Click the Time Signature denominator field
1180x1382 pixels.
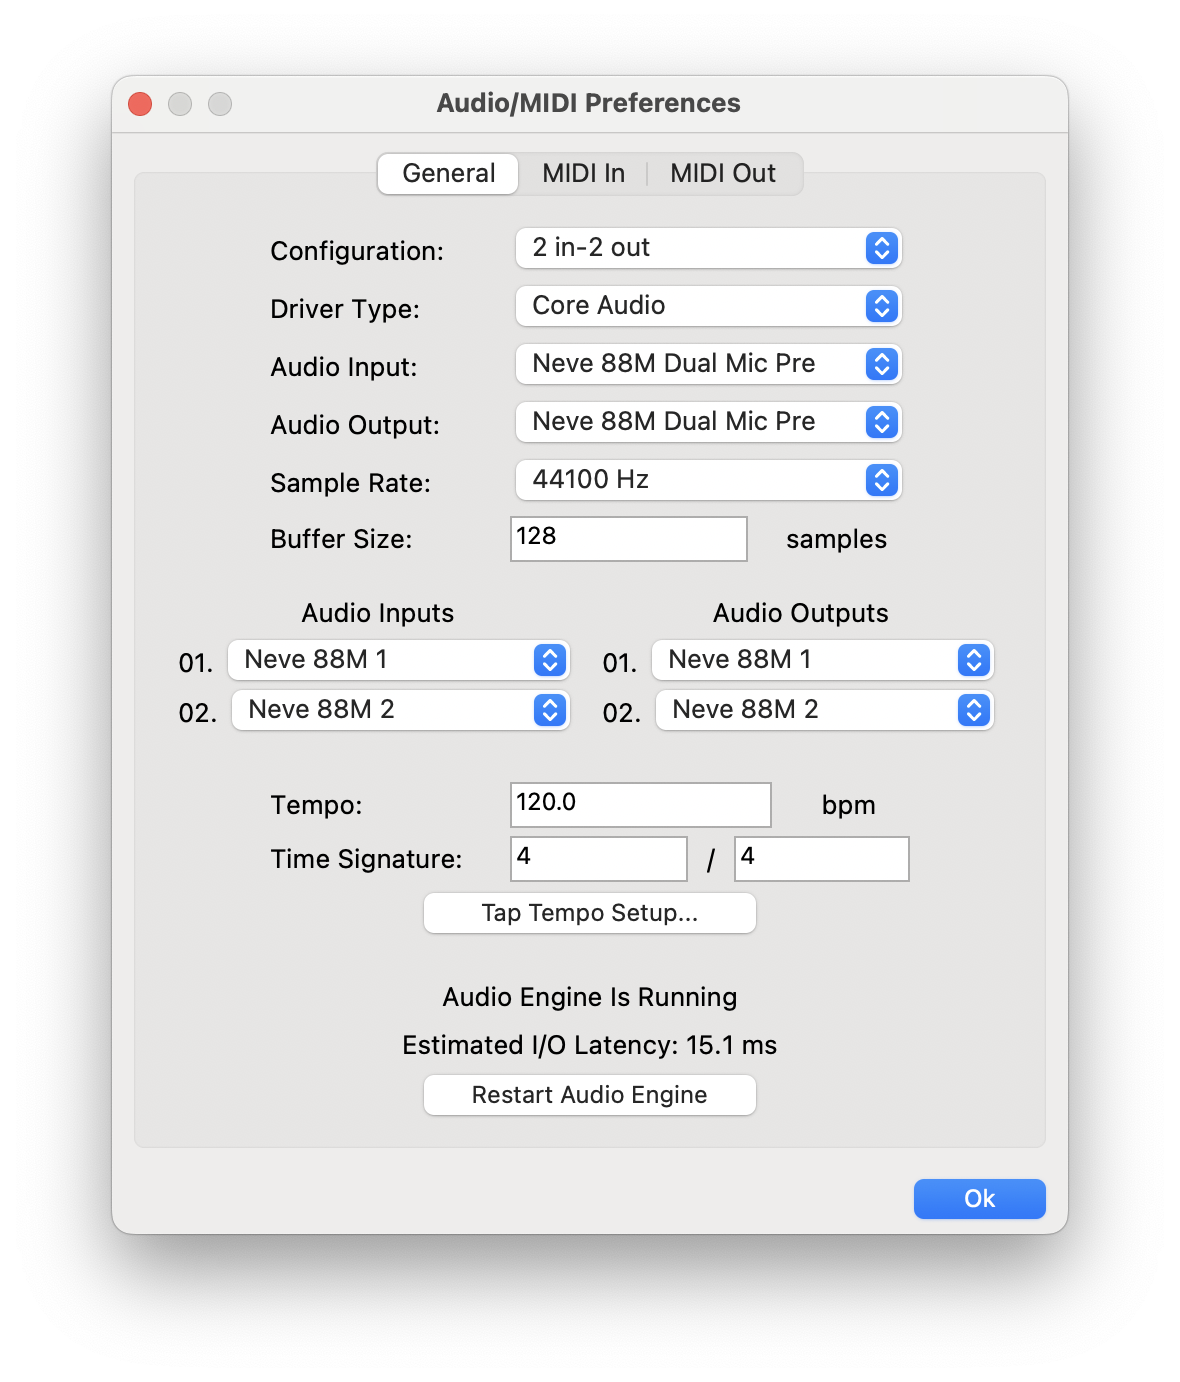(x=822, y=859)
